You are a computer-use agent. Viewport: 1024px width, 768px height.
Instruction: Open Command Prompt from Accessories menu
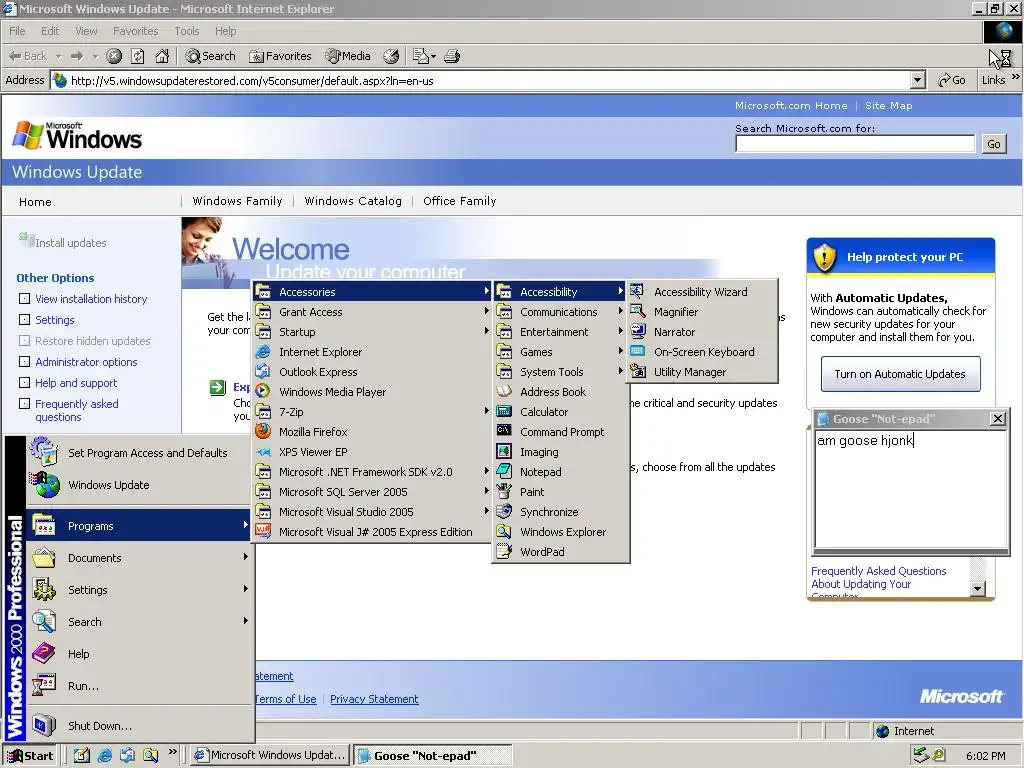tap(560, 432)
